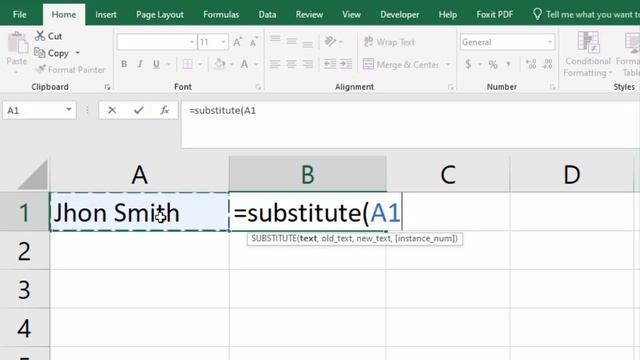Decrease font size with small A
Viewport: 640px width, 360px height.
pos(253,42)
